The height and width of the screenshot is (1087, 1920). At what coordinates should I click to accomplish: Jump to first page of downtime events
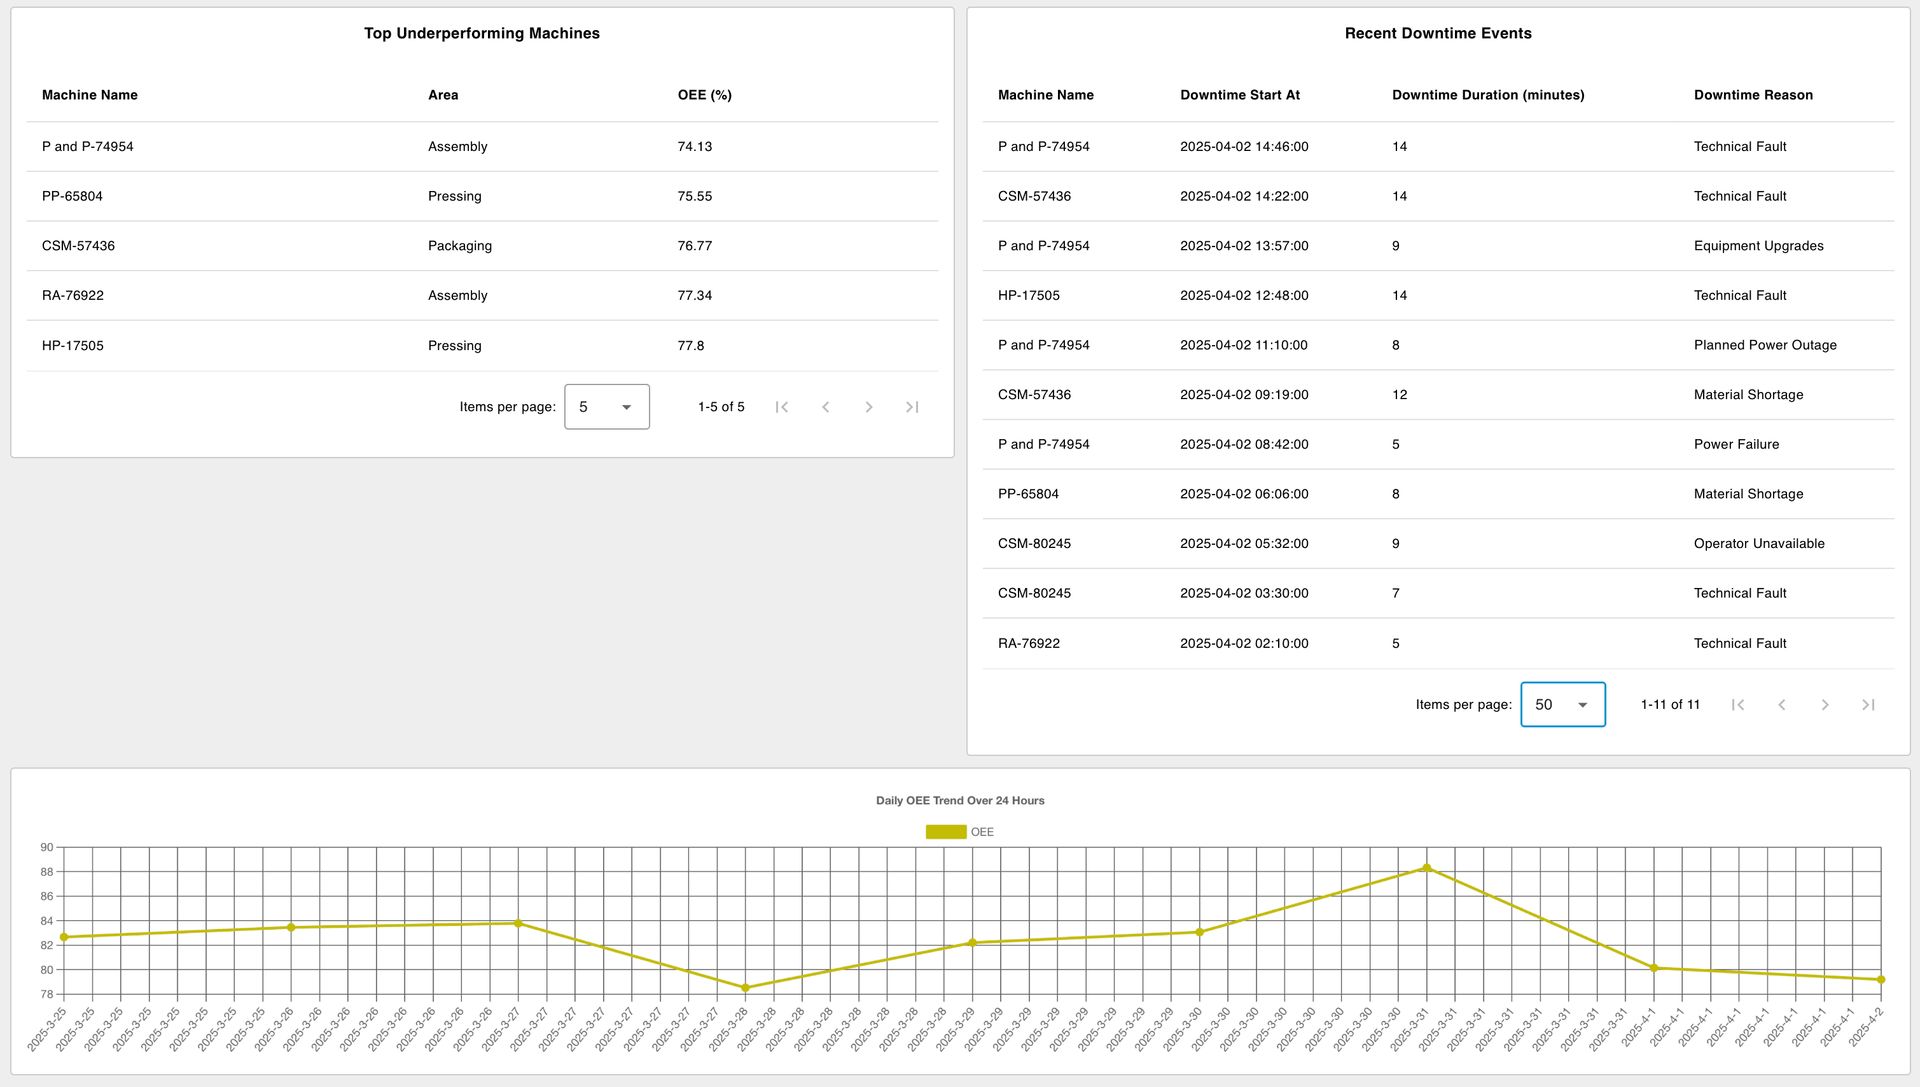(1738, 705)
